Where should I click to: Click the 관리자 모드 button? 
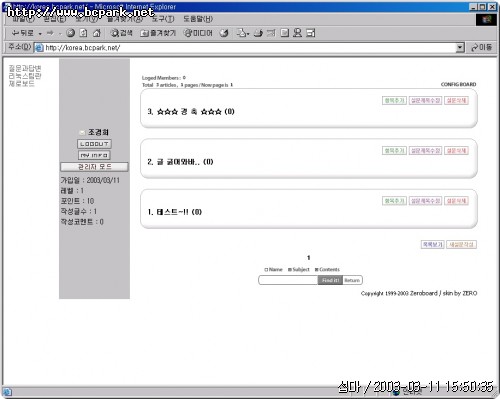pos(94,167)
